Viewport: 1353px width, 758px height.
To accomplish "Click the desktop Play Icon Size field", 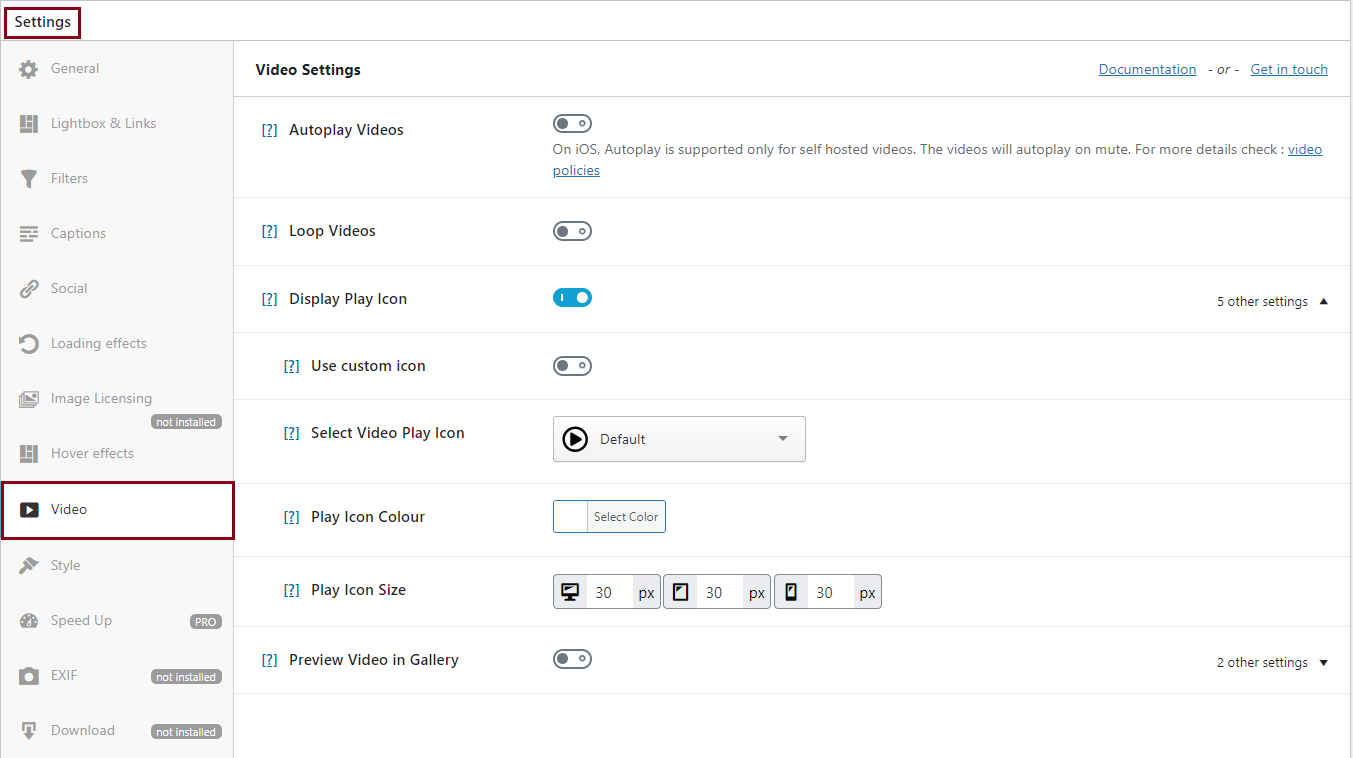I will pos(611,593).
